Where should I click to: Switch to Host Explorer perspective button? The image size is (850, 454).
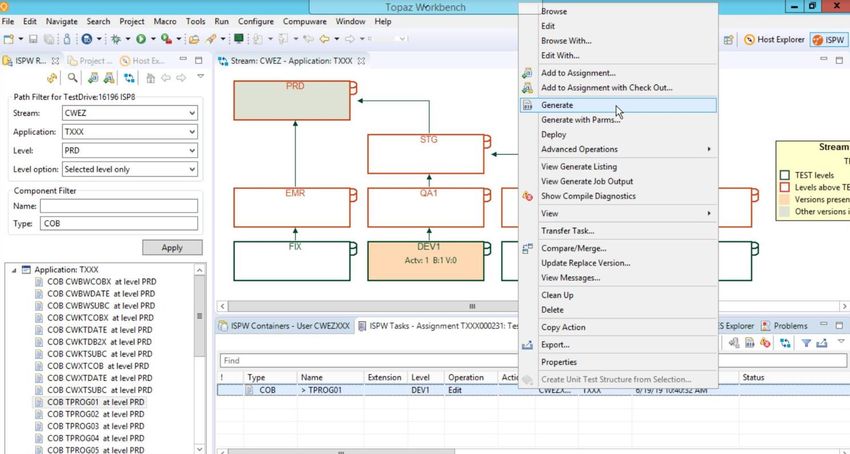coord(774,40)
